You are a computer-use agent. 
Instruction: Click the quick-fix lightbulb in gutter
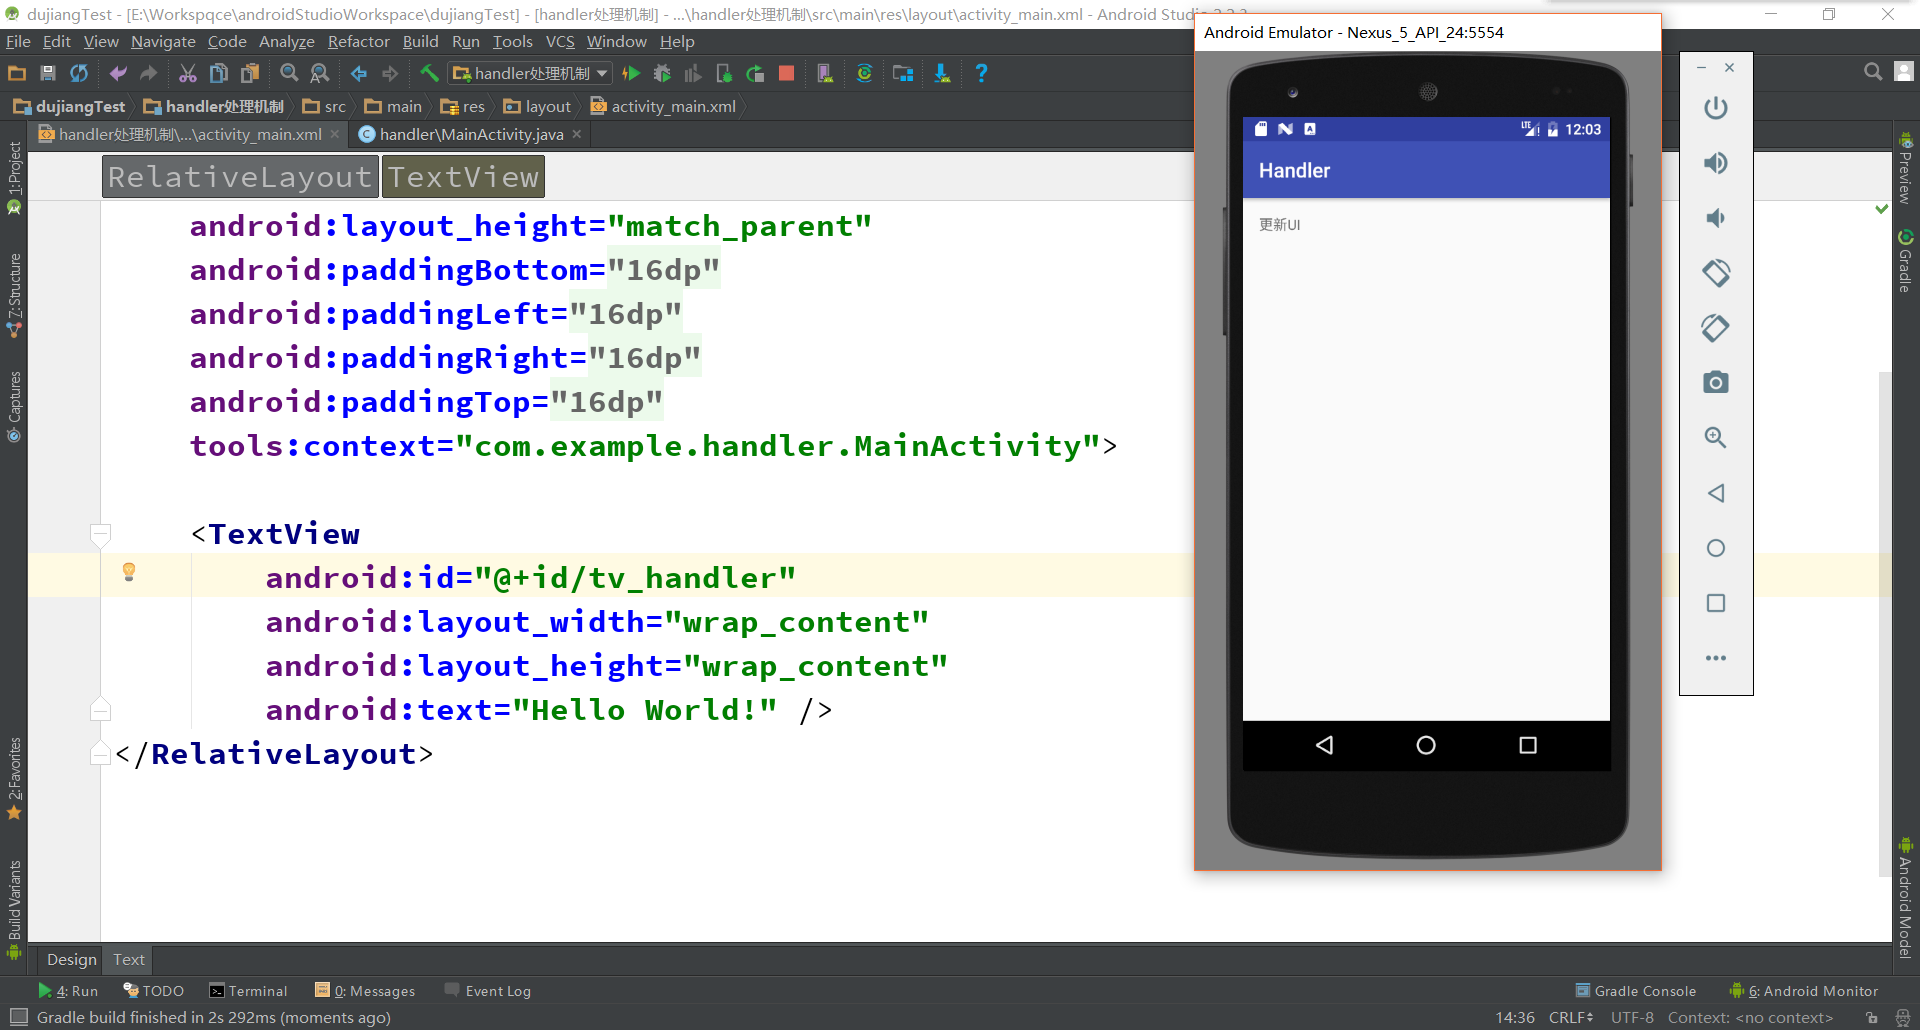[x=129, y=572]
